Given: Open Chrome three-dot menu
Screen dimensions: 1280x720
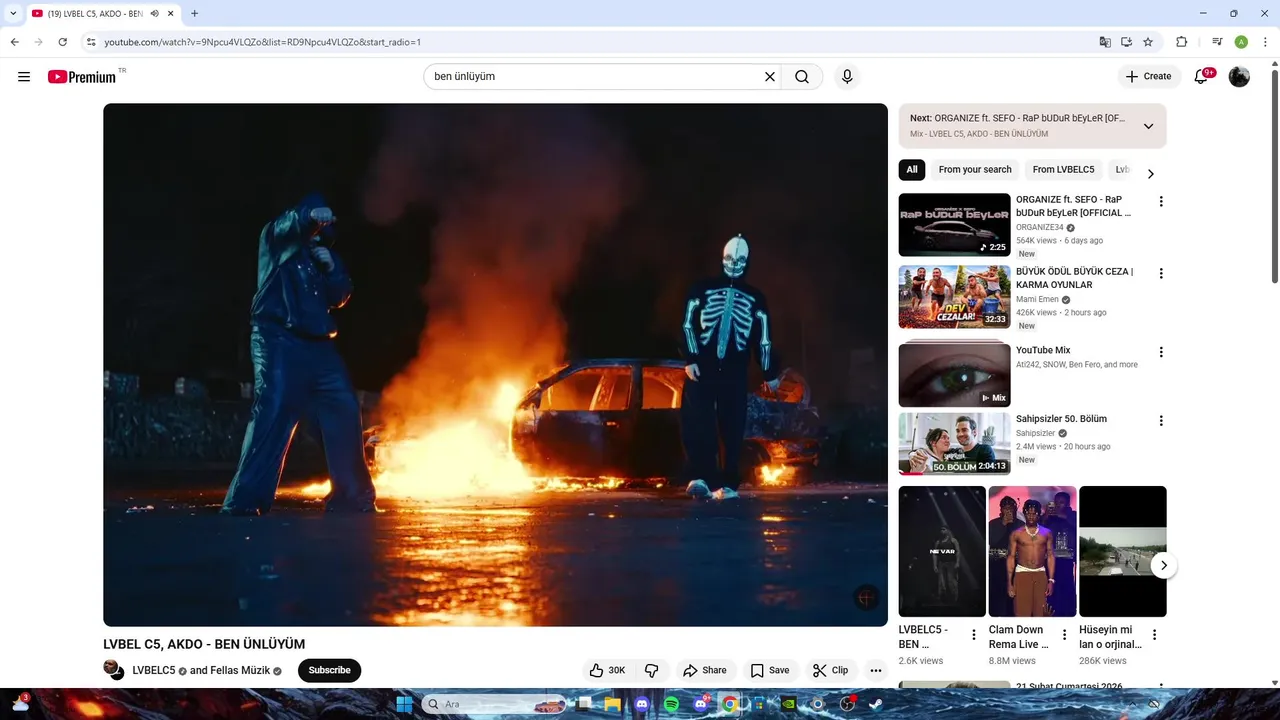Looking at the screenshot, I should [x=1265, y=42].
